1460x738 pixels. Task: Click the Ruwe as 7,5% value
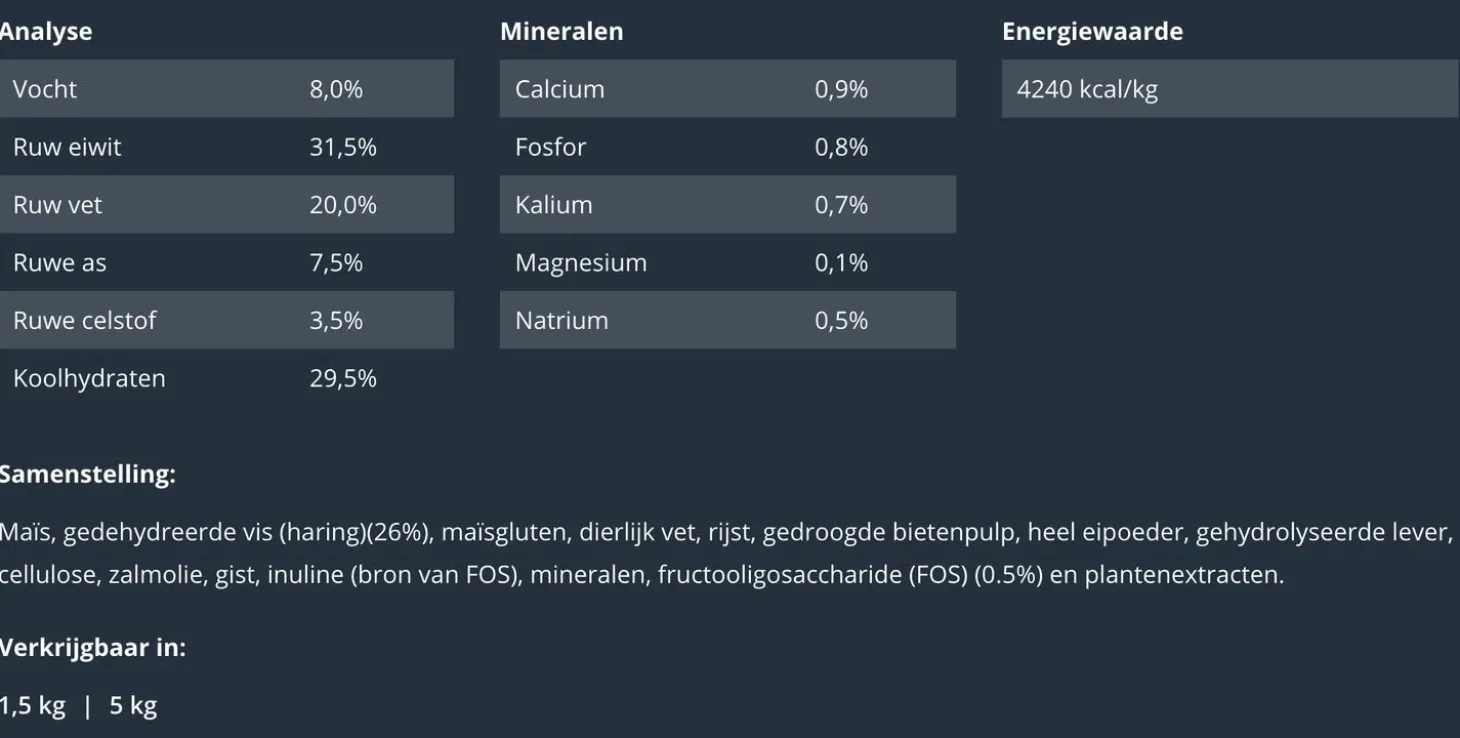(x=336, y=263)
